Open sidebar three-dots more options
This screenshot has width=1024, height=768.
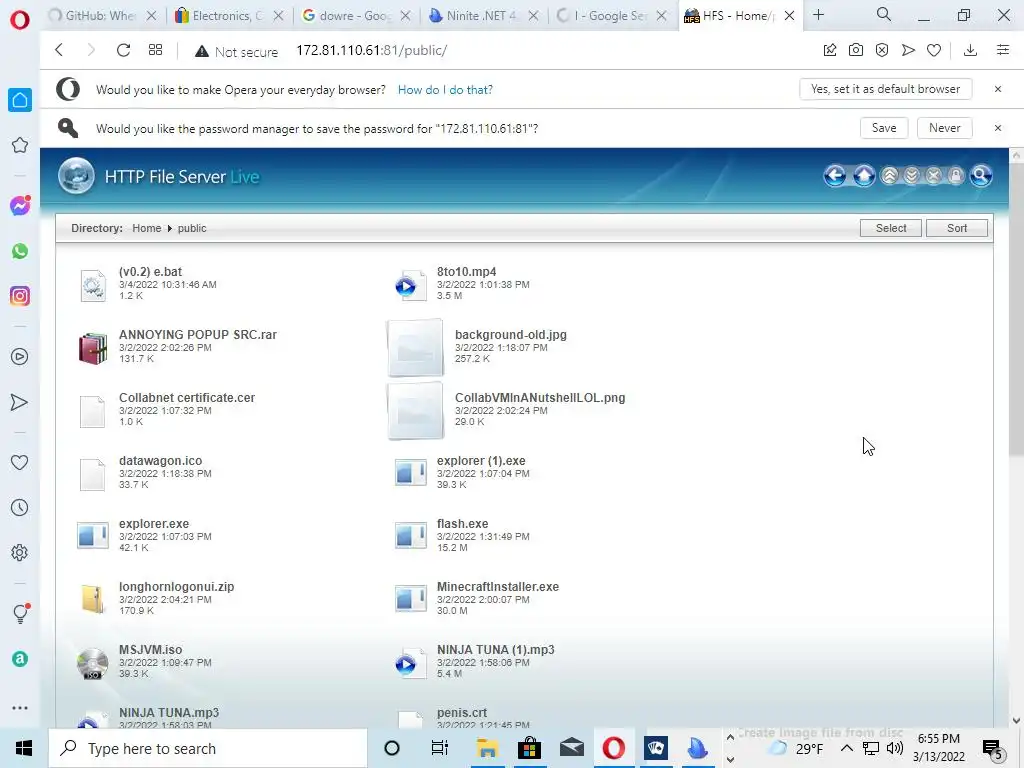[20, 707]
